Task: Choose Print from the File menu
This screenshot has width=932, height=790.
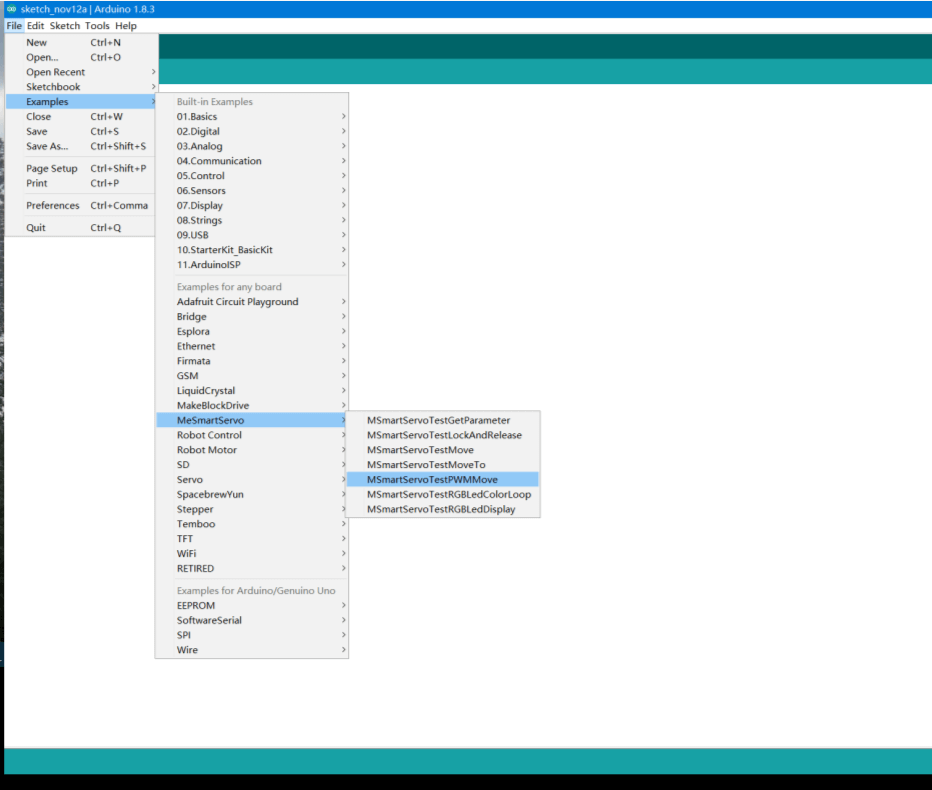Action: (x=81, y=183)
